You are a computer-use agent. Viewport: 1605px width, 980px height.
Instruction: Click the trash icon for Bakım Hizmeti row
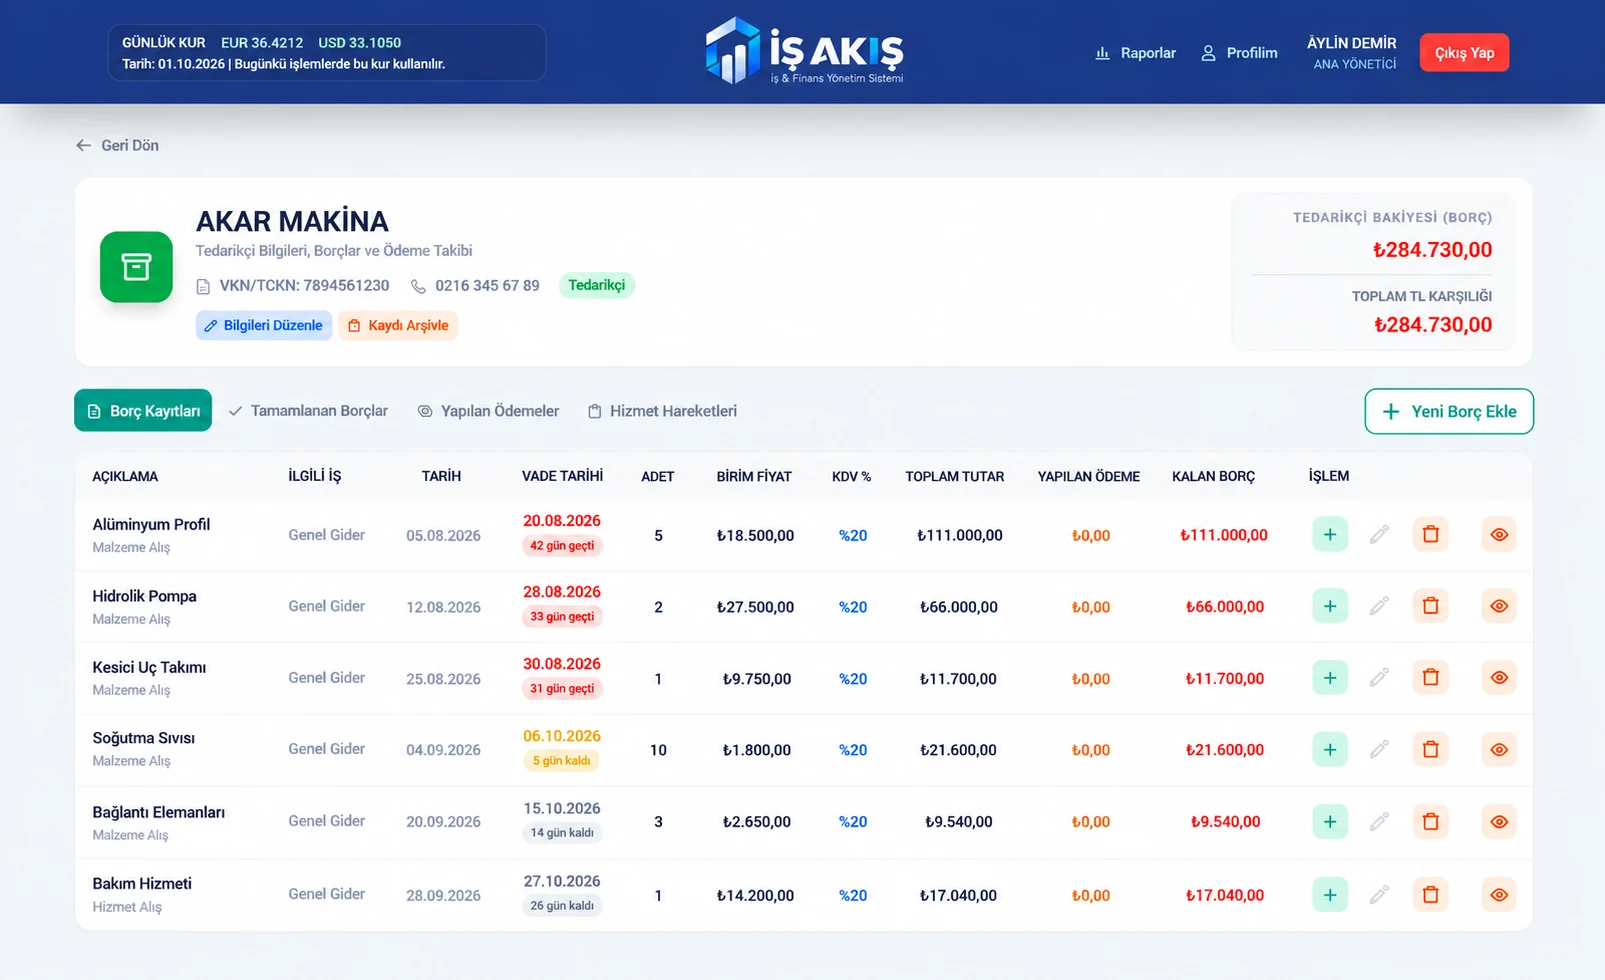click(x=1431, y=895)
